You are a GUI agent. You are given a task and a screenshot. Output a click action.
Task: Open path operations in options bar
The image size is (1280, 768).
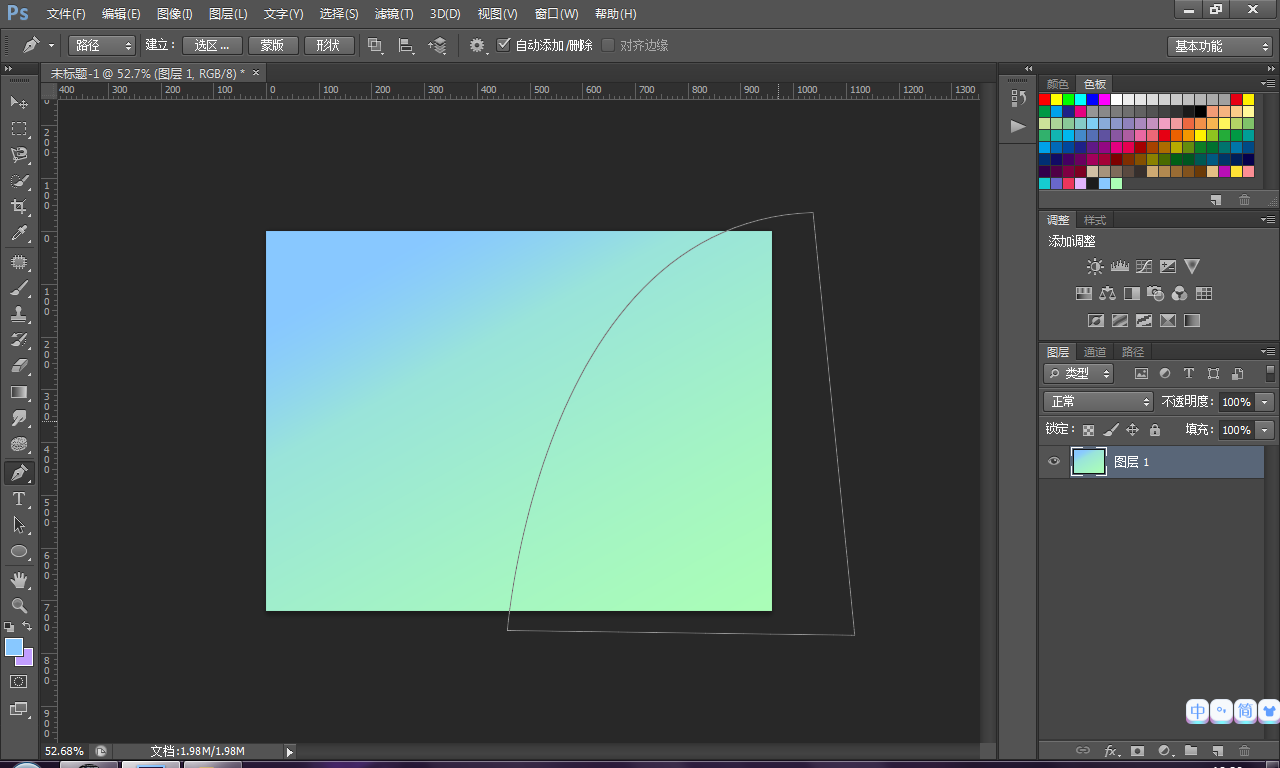[375, 45]
